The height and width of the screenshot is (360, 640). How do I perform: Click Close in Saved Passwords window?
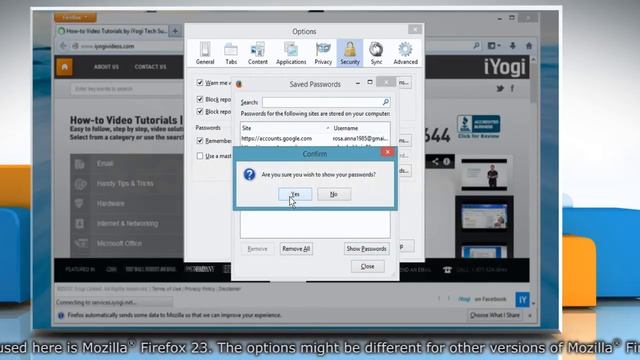(367, 267)
